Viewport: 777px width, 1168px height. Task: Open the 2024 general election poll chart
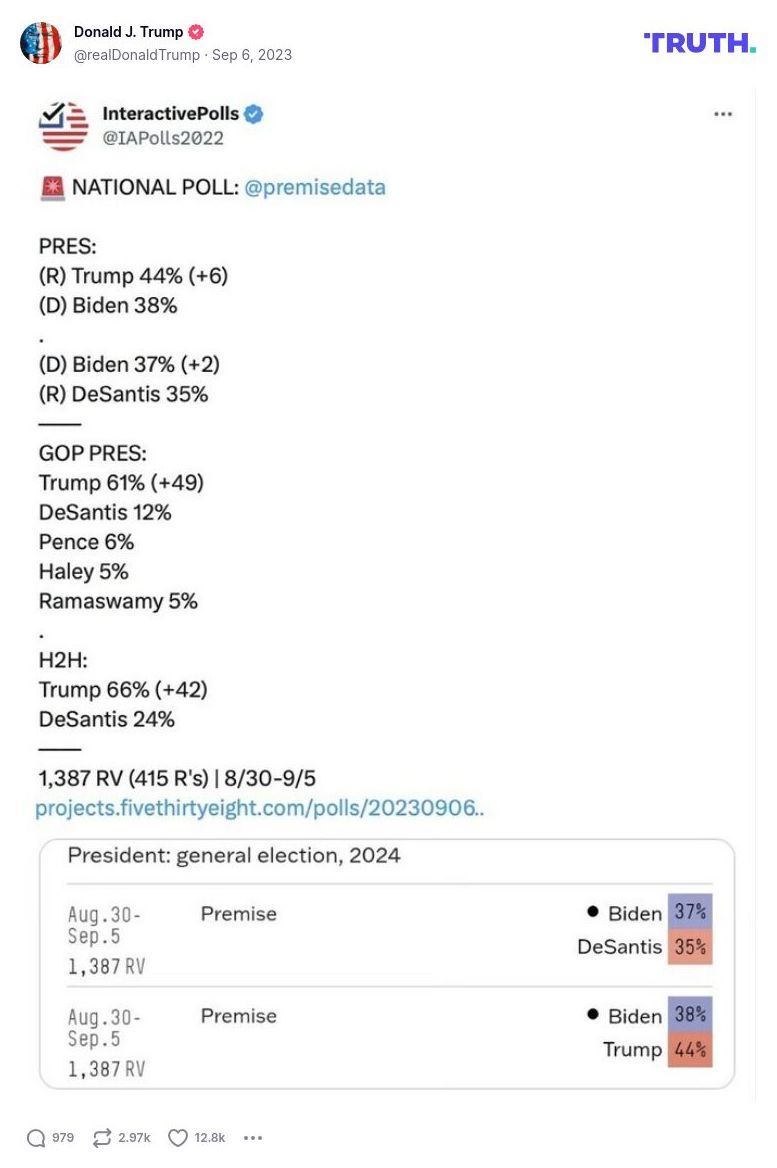[388, 962]
